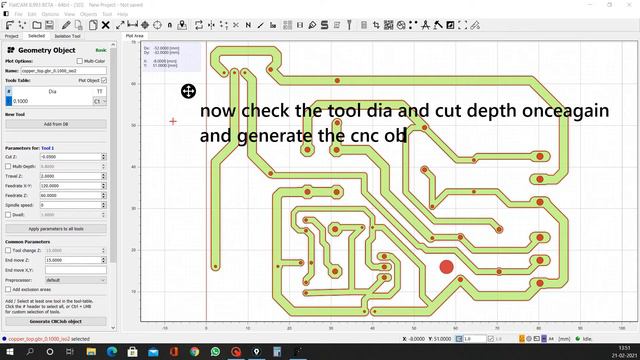Launch Microsoft Edge from taskbar
The height and width of the screenshot is (360, 640).
[112, 351]
